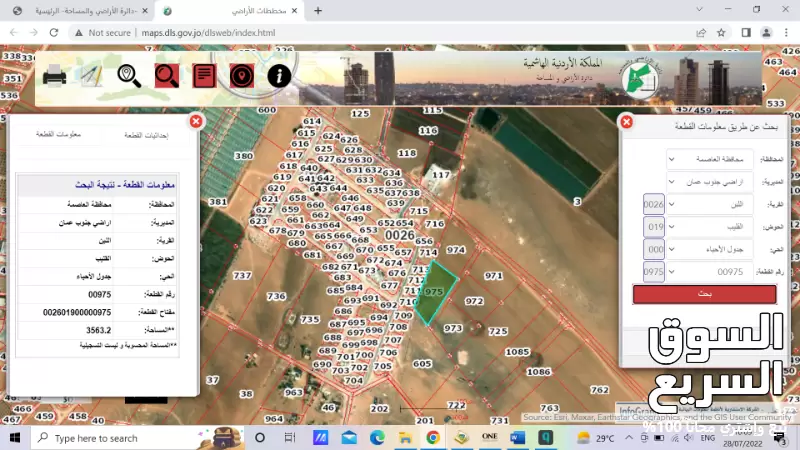Click the ENG language indicator

click(x=708, y=438)
